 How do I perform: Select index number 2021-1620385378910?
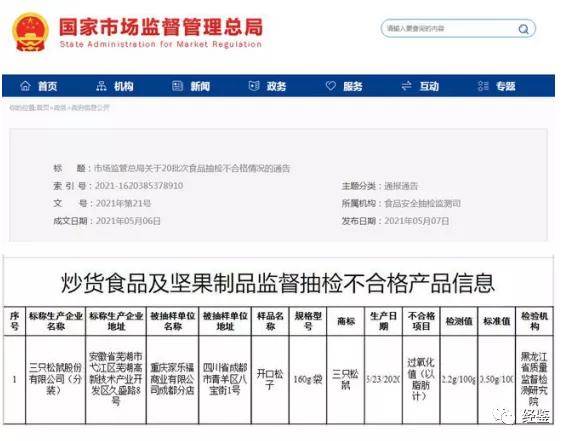click(139, 186)
